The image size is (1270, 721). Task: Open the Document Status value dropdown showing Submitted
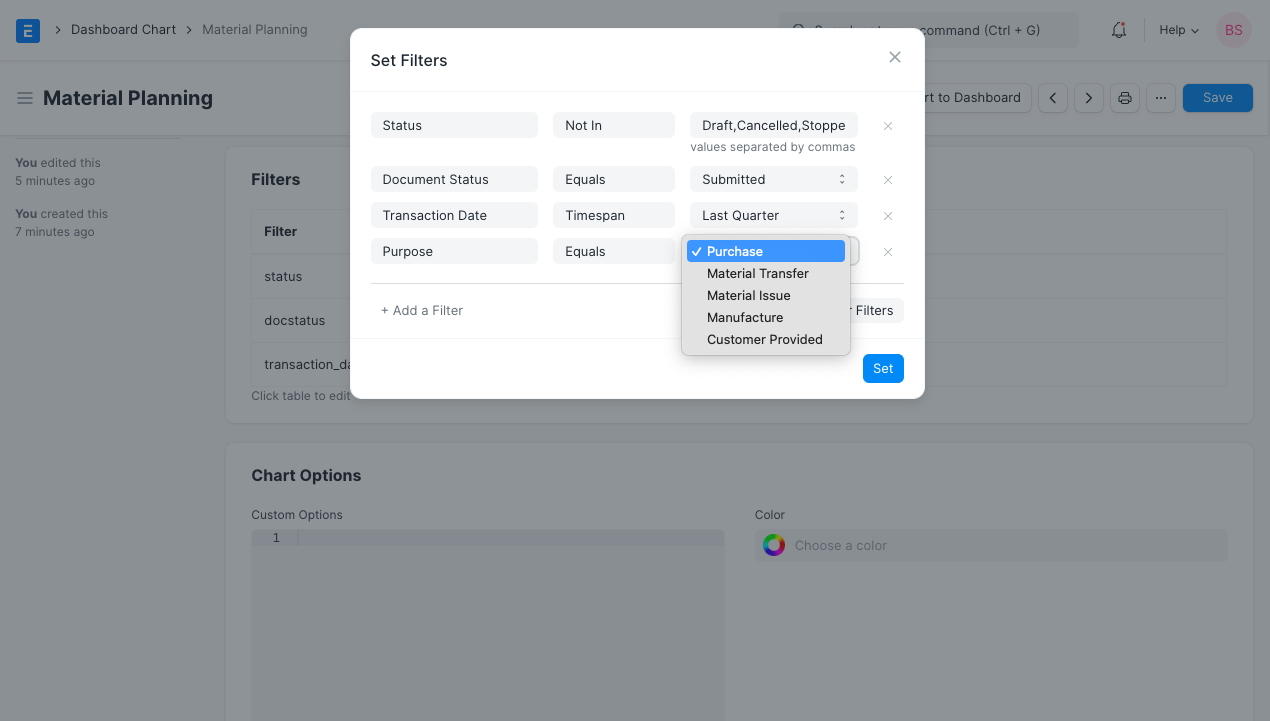pyautogui.click(x=772, y=179)
